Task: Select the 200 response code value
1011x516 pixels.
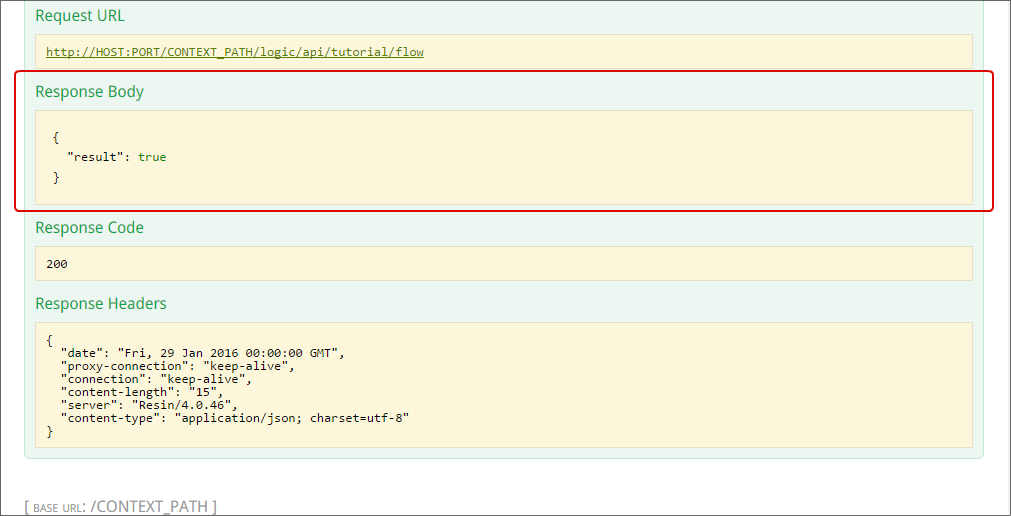Action: (x=57, y=264)
